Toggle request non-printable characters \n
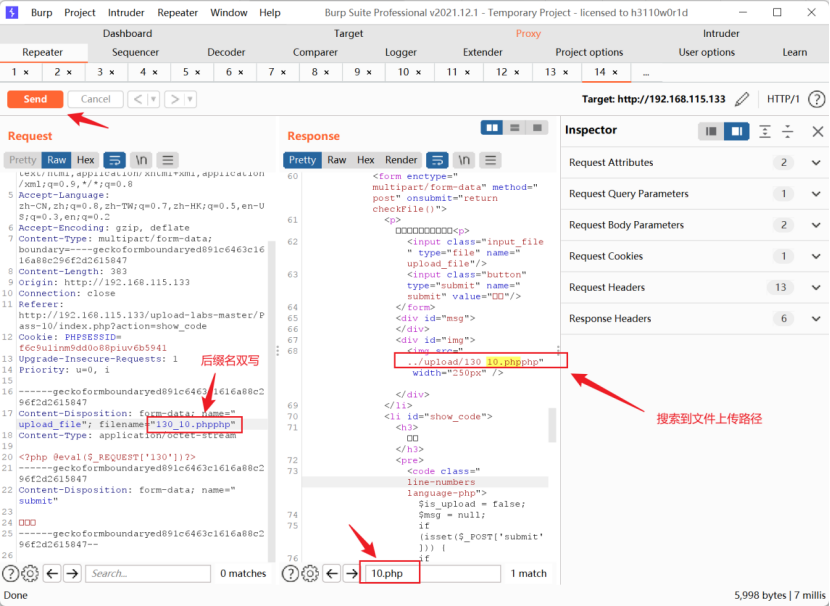The height and width of the screenshot is (606, 830). (x=141, y=160)
